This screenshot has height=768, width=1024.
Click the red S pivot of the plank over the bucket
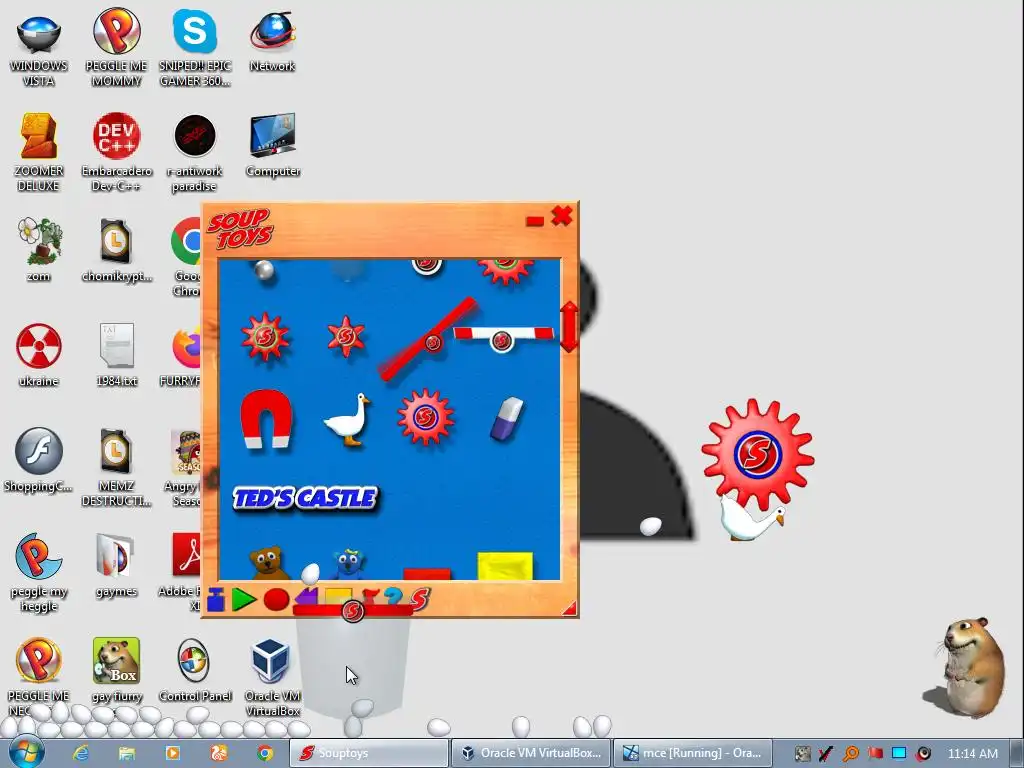[x=353, y=611]
